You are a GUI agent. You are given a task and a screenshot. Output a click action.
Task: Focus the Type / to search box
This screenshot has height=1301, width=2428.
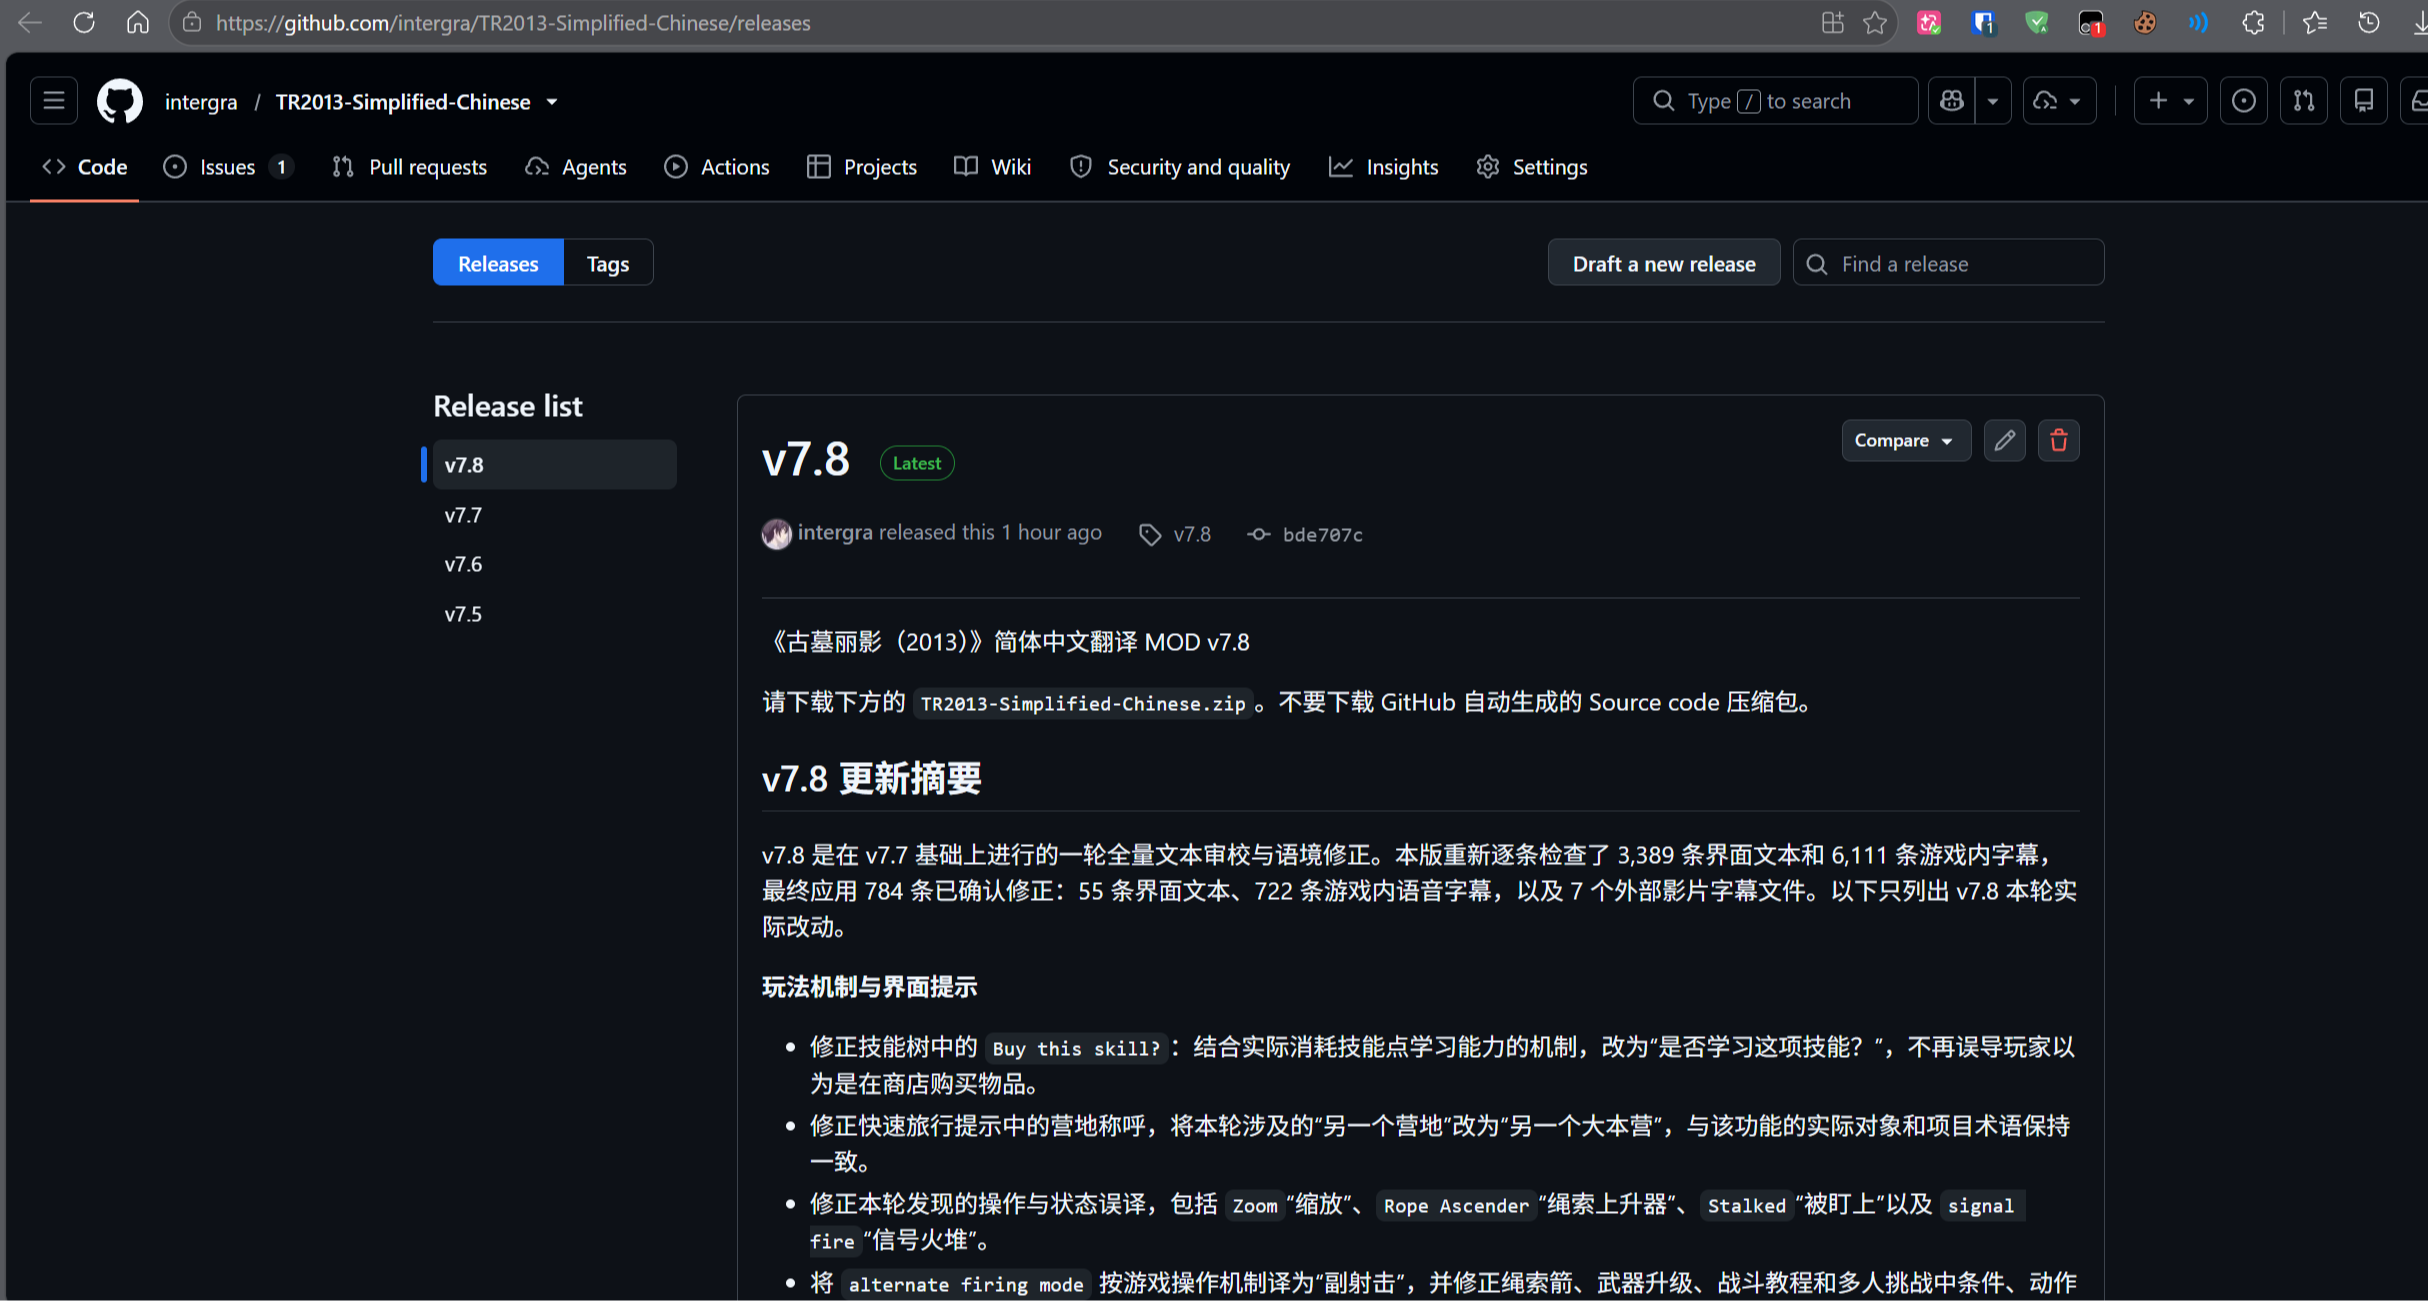[x=1775, y=101]
